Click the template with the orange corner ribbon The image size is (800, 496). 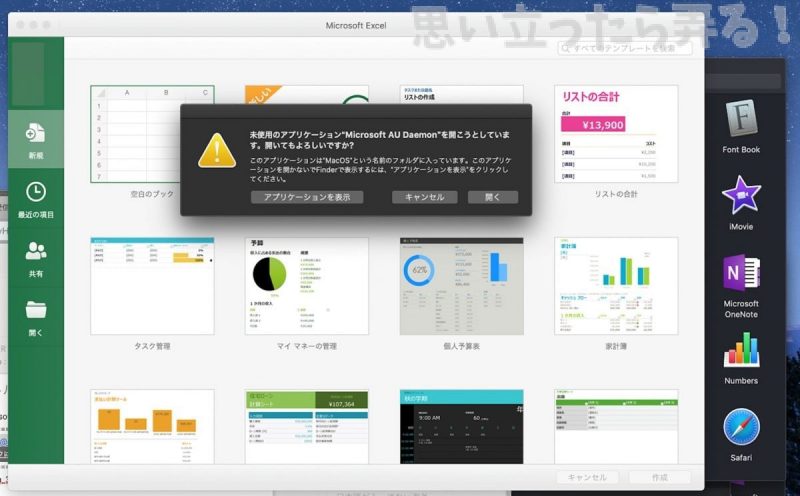click(x=307, y=94)
